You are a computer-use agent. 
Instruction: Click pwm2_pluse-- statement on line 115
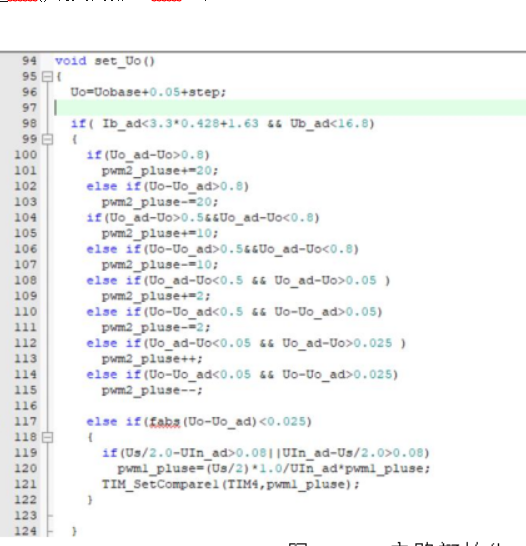click(152, 390)
